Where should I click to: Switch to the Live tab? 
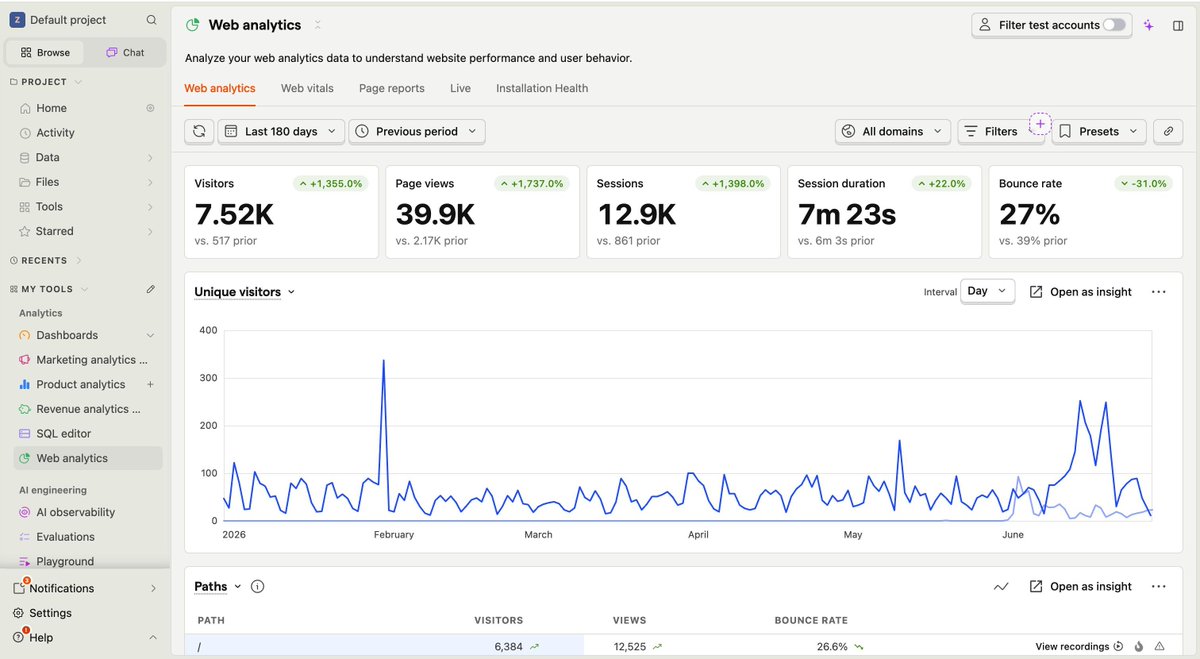click(x=460, y=88)
